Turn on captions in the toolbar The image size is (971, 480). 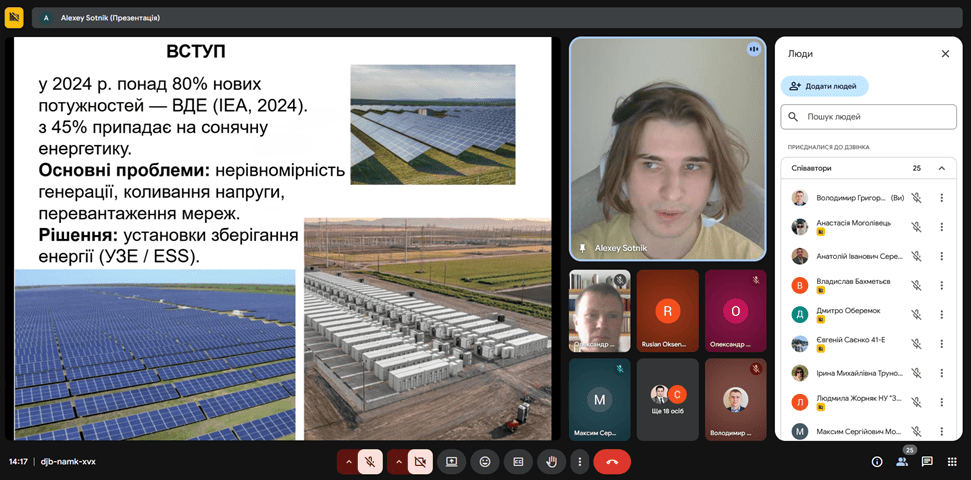(518, 461)
